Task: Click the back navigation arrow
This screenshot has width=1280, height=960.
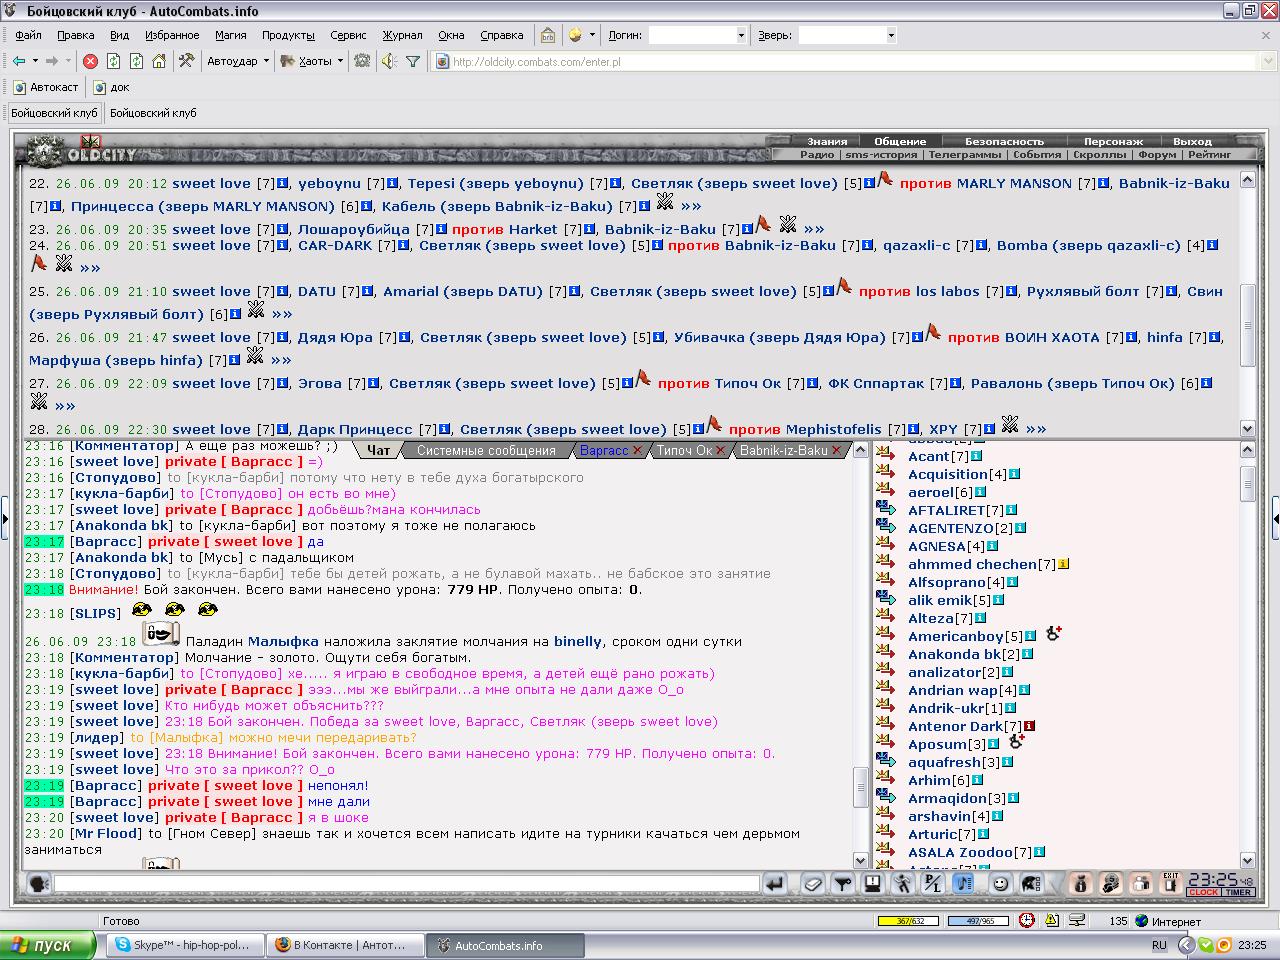Action: pos(19,61)
